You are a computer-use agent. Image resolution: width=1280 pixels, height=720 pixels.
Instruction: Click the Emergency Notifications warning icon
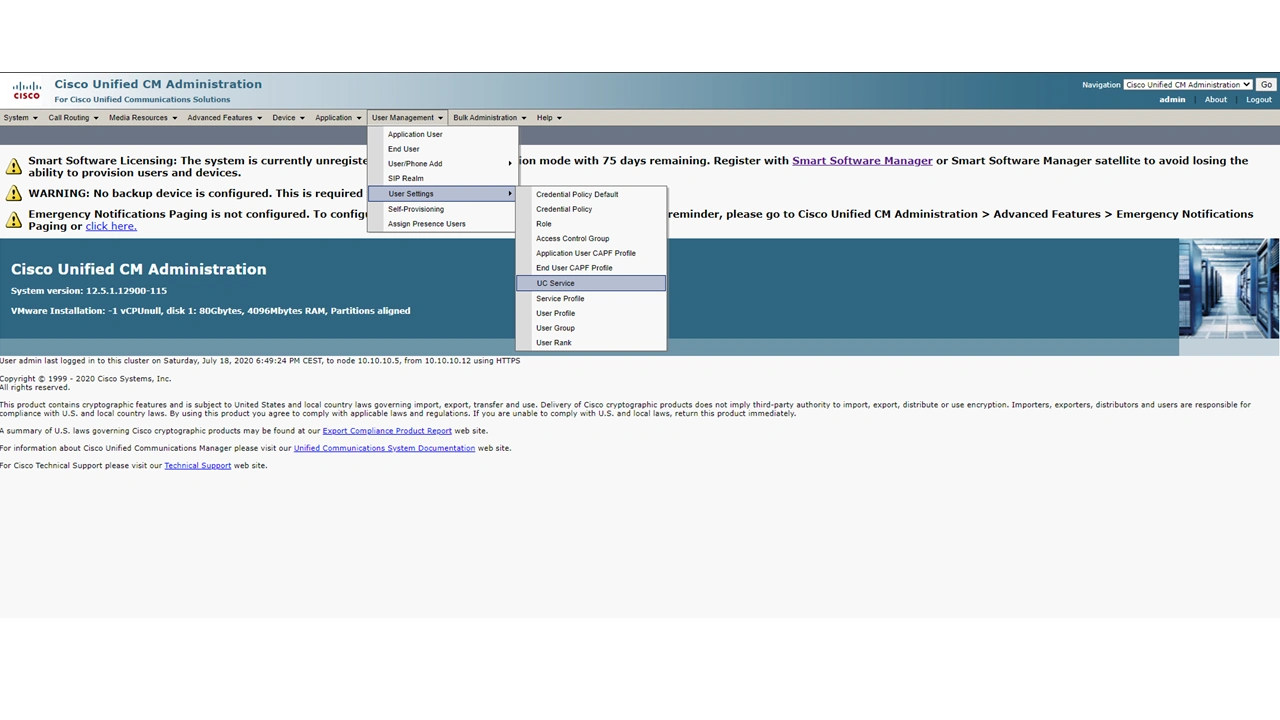pyautogui.click(x=14, y=219)
